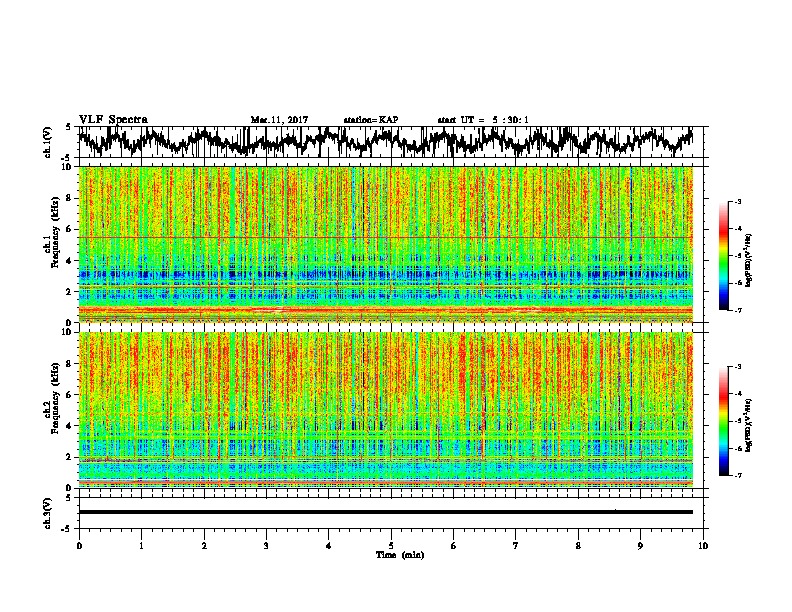This screenshot has width=792, height=612.
Task: Select the date text 'Mar.11, 2017'
Action: tap(279, 120)
